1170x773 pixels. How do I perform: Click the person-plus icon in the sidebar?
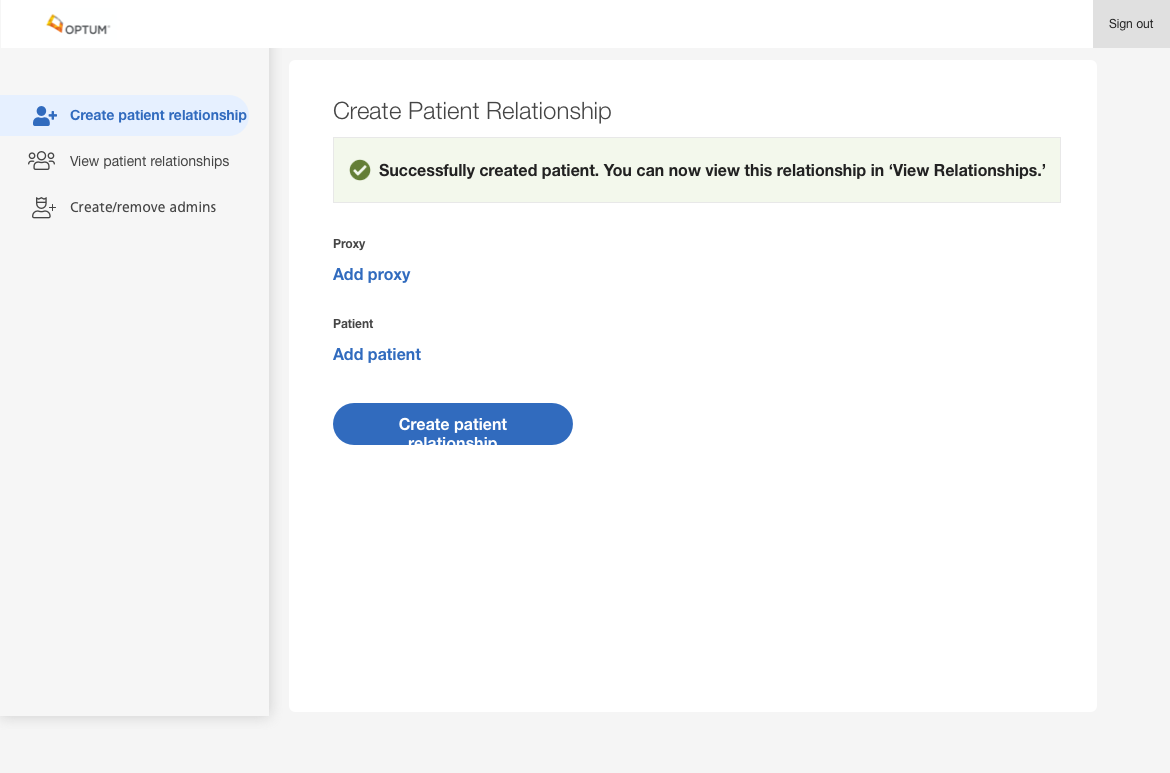[44, 116]
